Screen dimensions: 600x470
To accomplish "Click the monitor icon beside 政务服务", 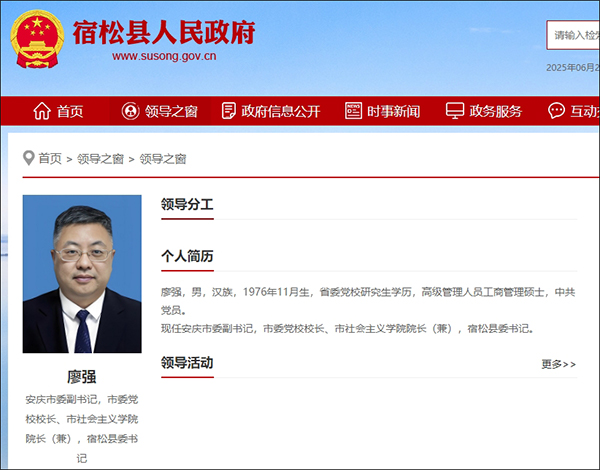I will [x=455, y=111].
